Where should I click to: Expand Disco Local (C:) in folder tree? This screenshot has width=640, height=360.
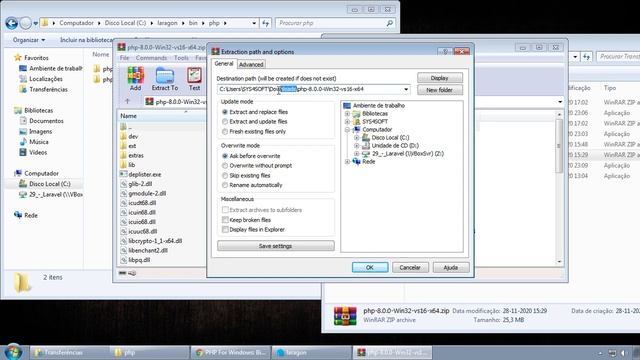[x=357, y=138]
